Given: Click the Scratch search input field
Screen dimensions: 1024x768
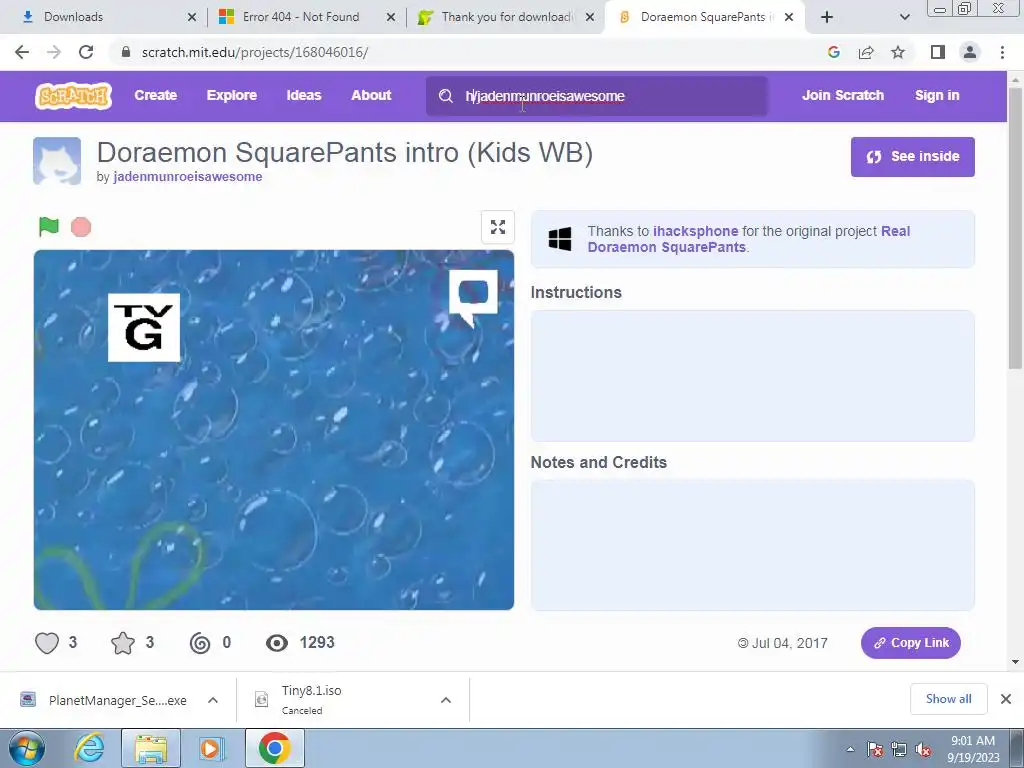Looking at the screenshot, I should 596,96.
